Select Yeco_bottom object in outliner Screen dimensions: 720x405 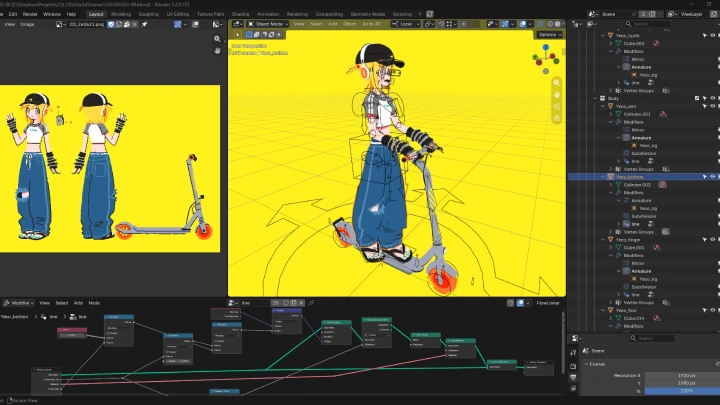[629, 177]
